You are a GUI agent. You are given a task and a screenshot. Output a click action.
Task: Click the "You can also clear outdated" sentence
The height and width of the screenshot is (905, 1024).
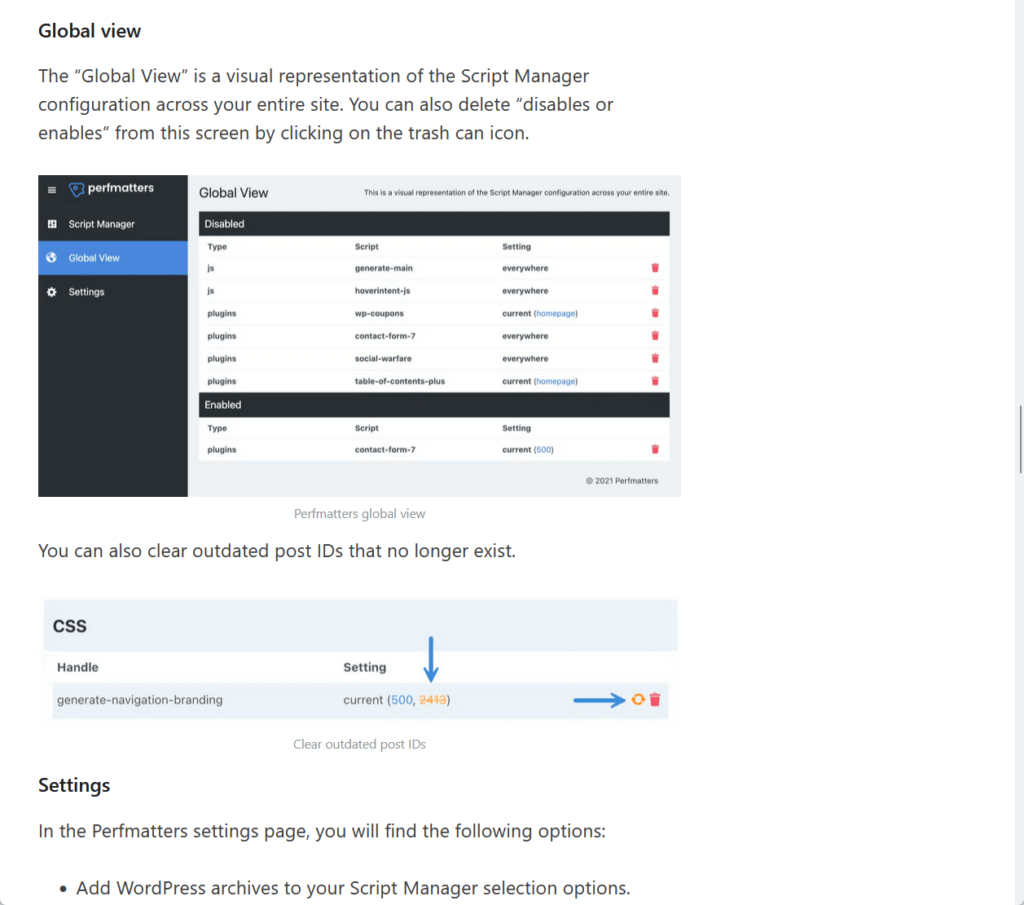[x=277, y=551]
